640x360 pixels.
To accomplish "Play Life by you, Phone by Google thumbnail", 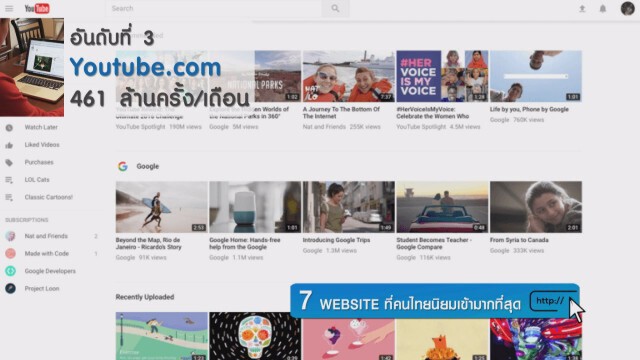I will click(x=536, y=76).
